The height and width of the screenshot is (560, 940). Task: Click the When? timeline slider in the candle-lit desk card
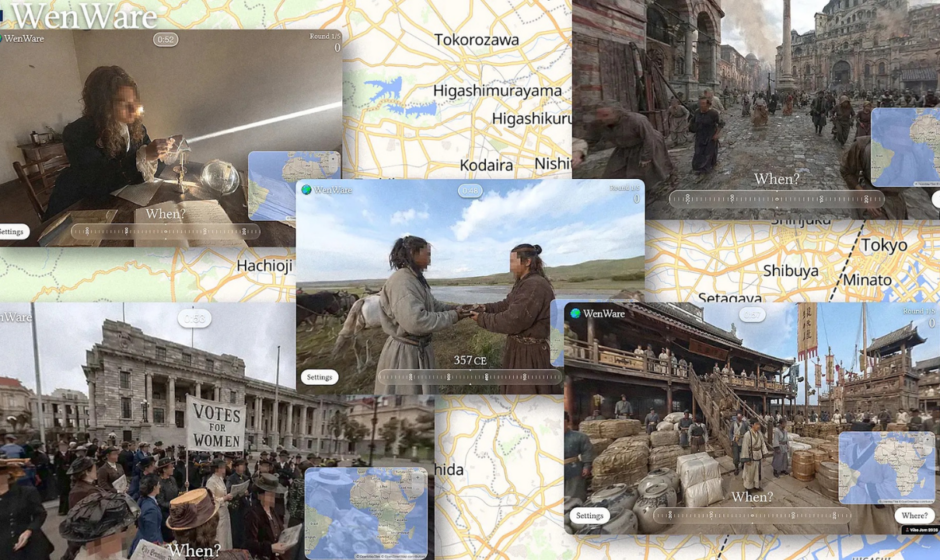pos(165,231)
